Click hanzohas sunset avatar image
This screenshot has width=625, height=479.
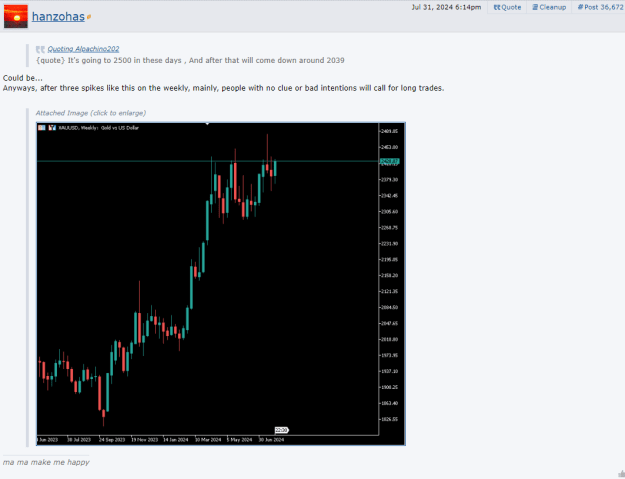16,16
